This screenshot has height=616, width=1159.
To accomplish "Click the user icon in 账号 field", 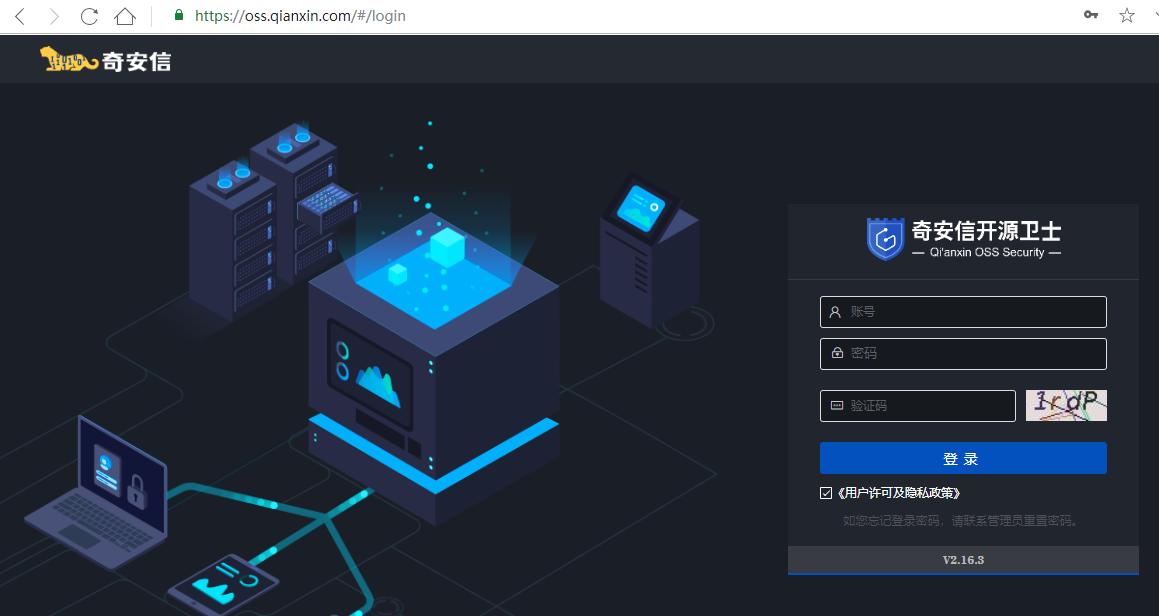I will click(x=836, y=312).
